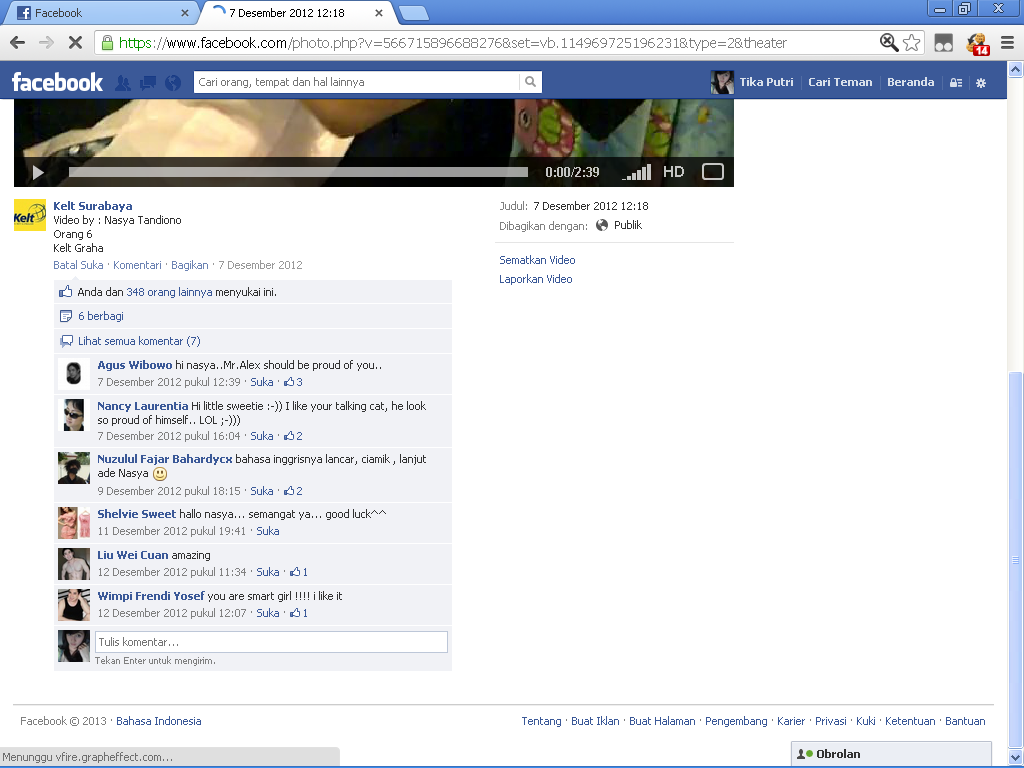Click the Kelt logo thumbnail
The height and width of the screenshot is (768, 1024).
click(30, 215)
